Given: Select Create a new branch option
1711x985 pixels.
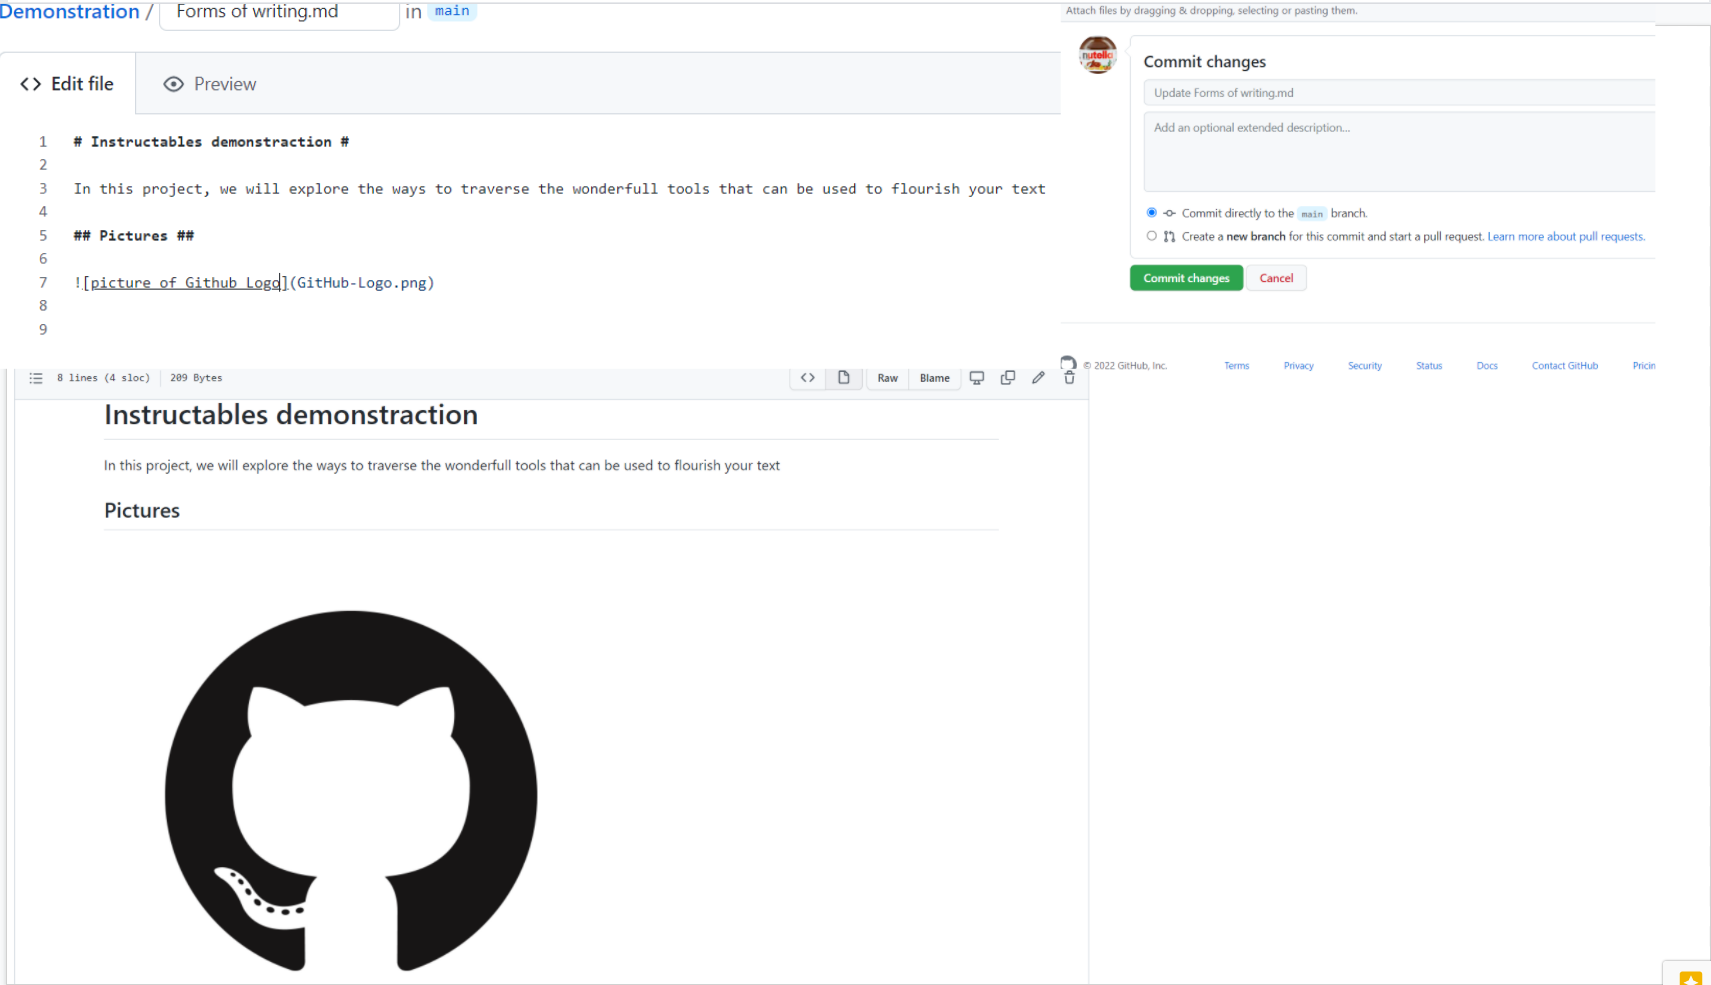Looking at the screenshot, I should [x=1152, y=236].
